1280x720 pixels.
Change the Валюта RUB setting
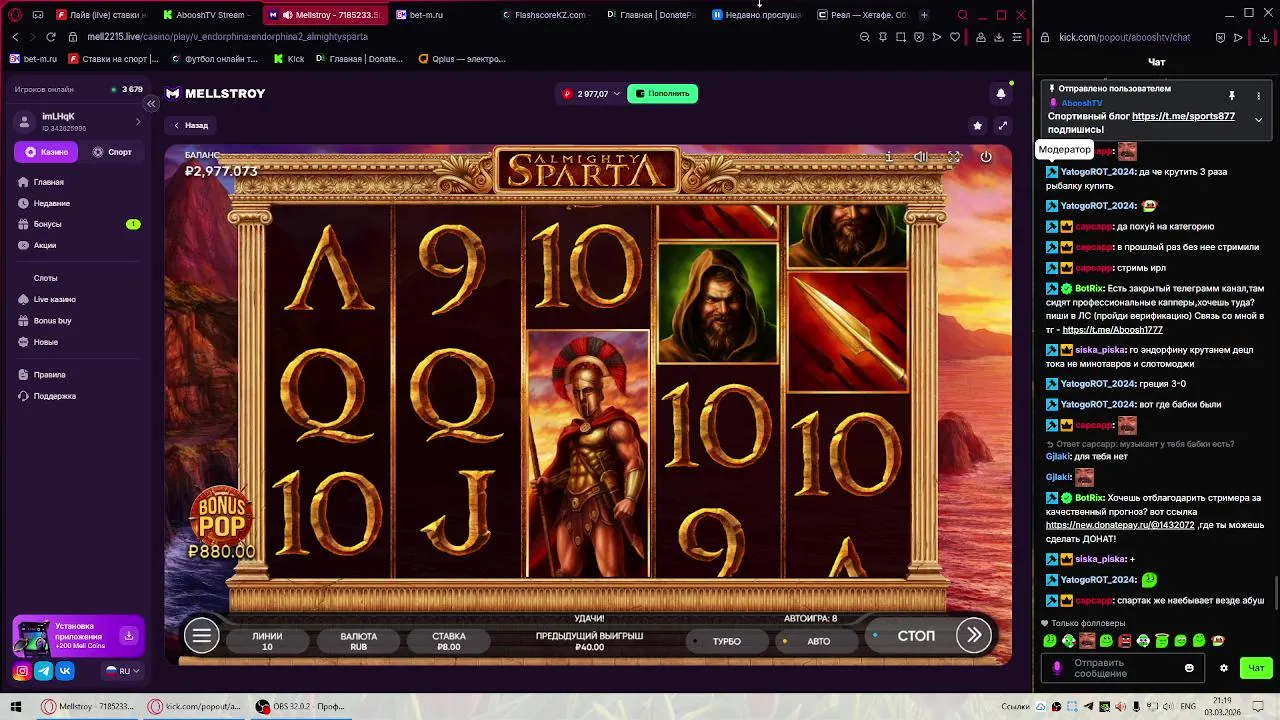point(358,641)
